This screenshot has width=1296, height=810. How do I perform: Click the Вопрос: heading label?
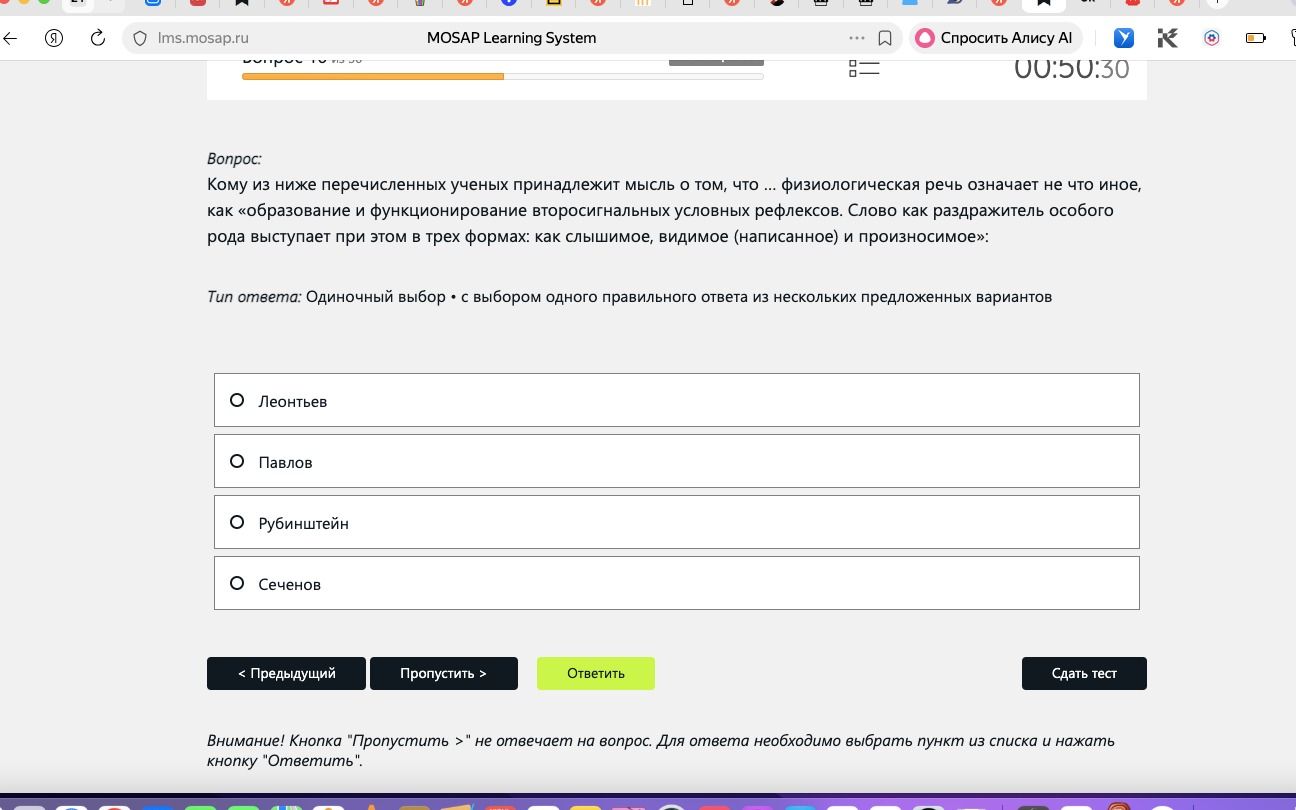coord(234,158)
